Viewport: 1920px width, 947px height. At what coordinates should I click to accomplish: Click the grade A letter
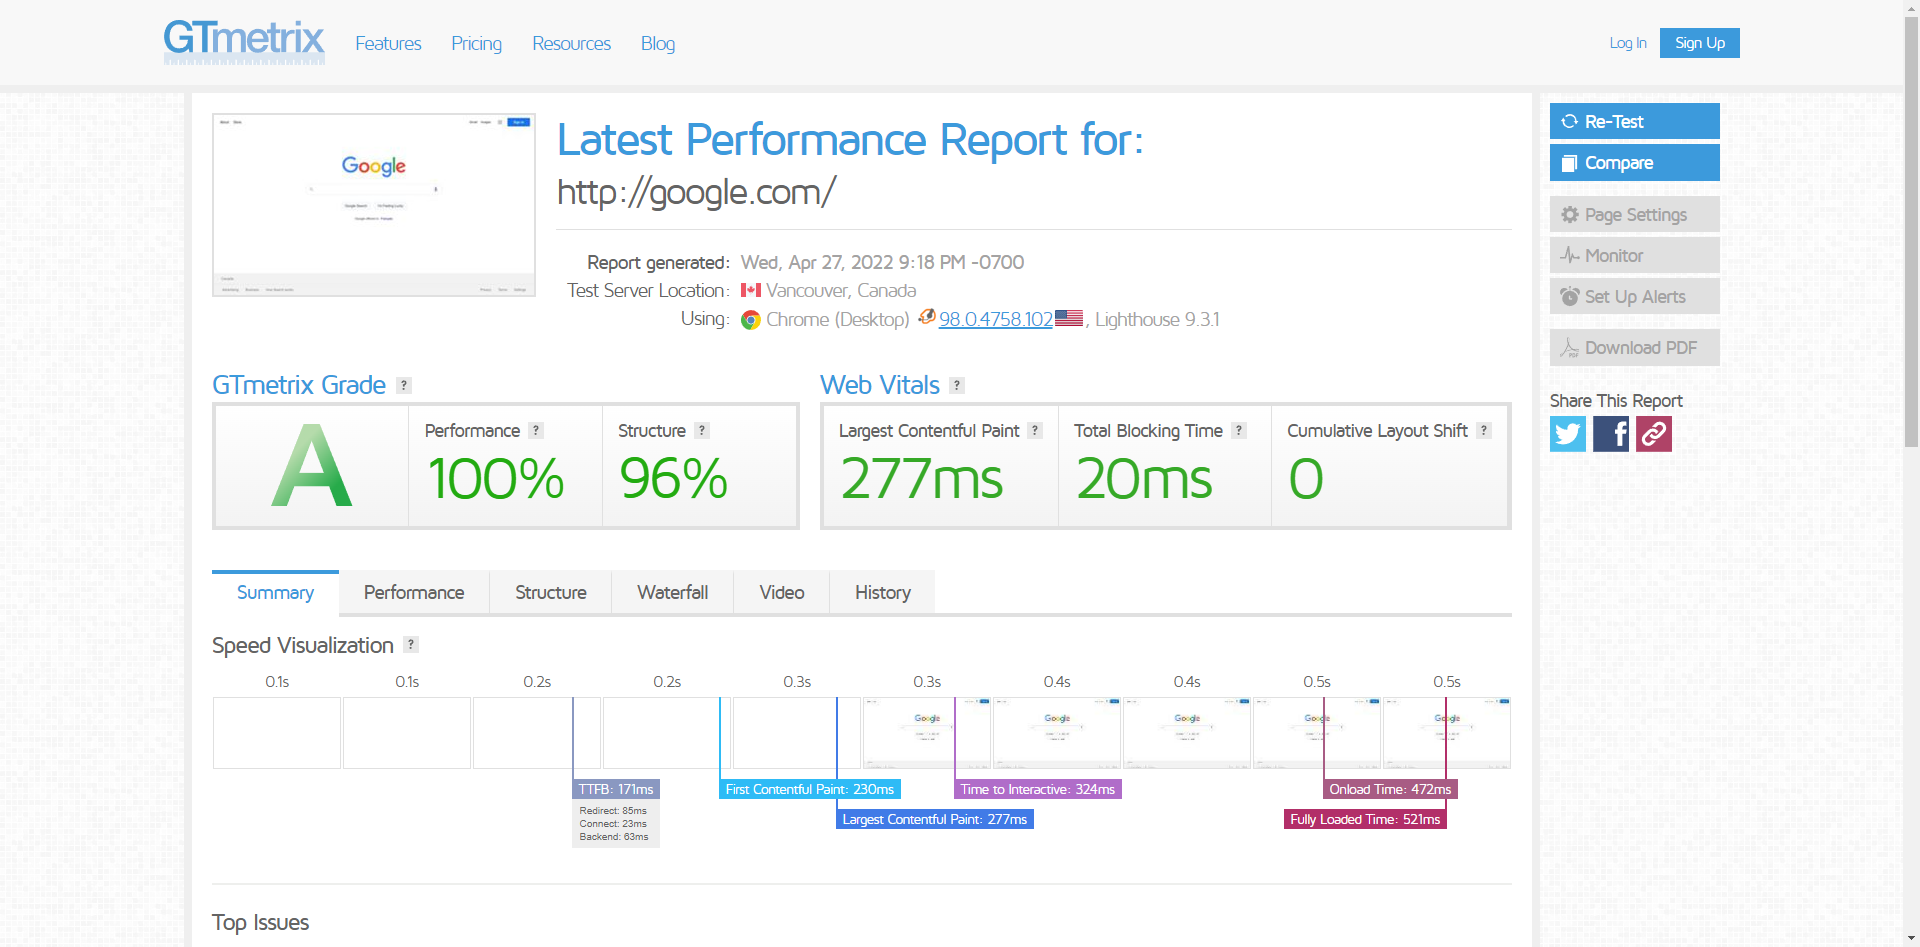(312, 466)
